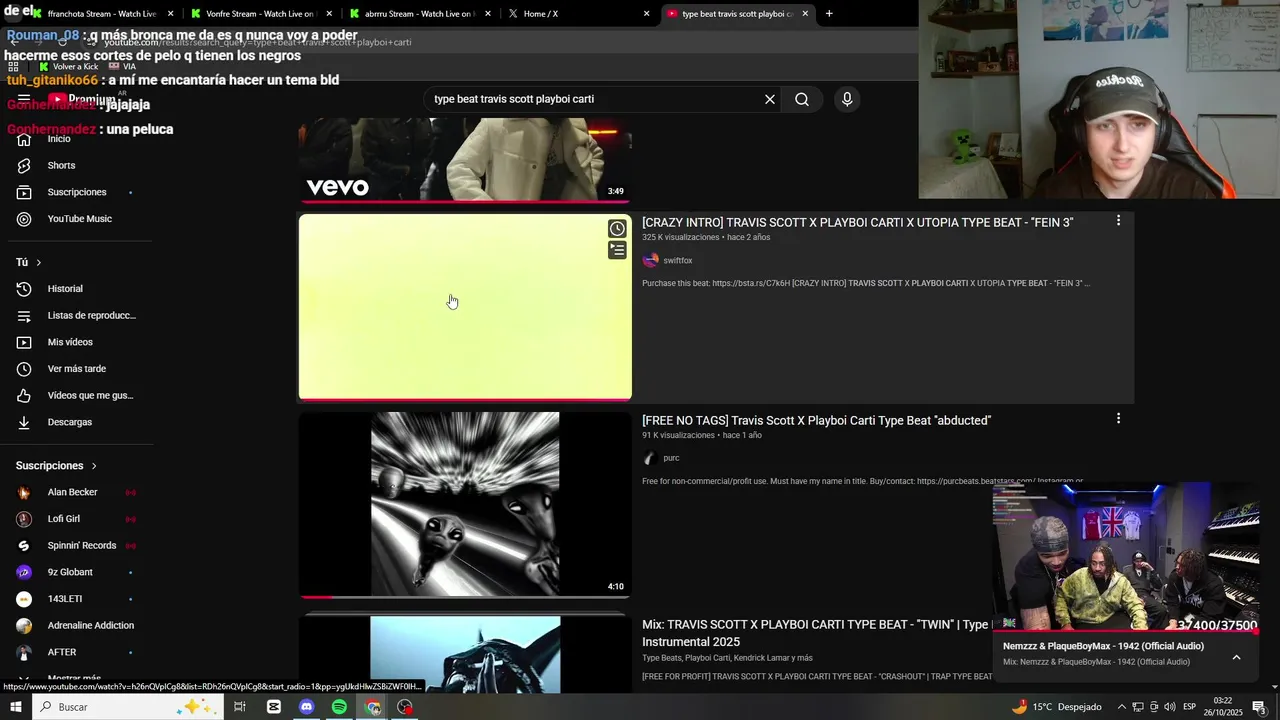This screenshot has height=720, width=1280.
Task: Open Task View on the taskbar
Action: click(x=240, y=707)
